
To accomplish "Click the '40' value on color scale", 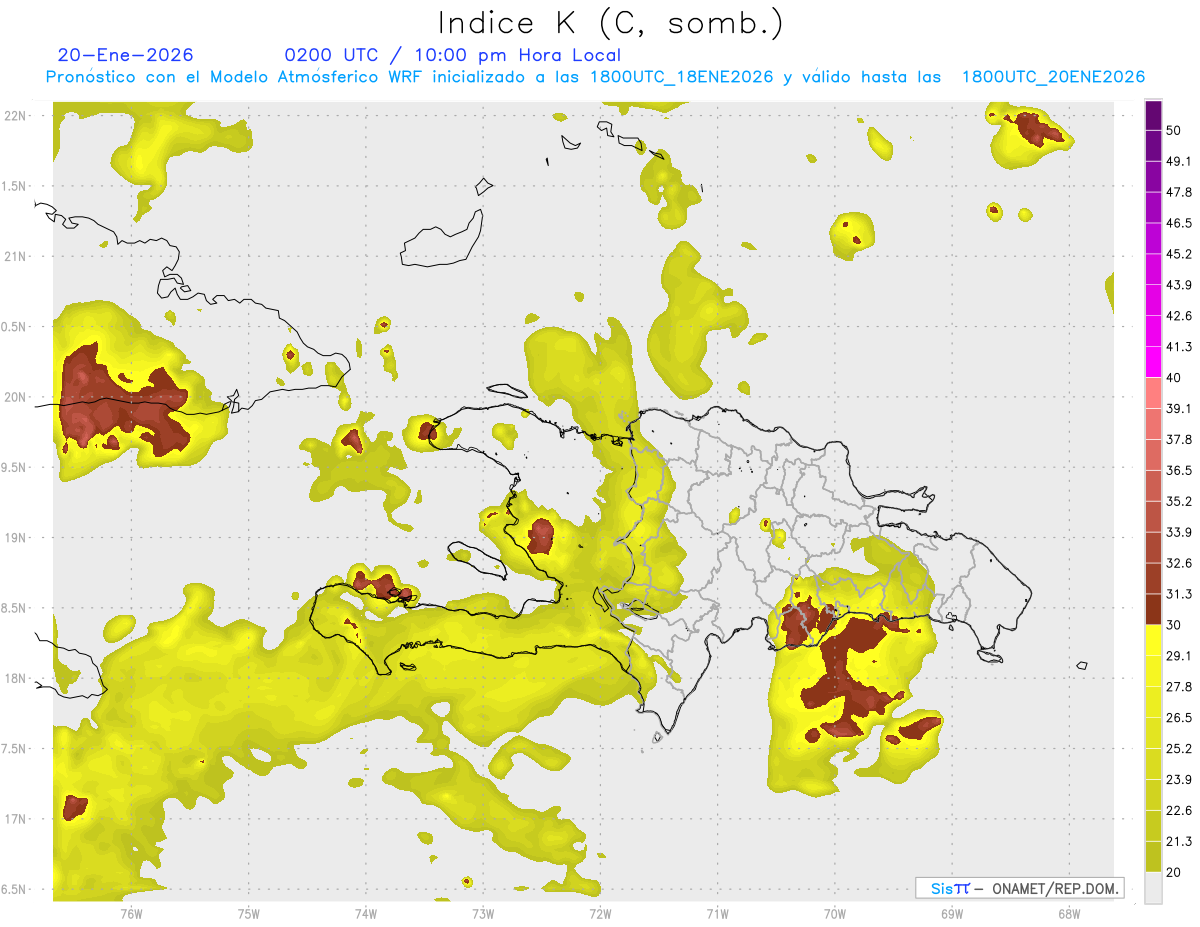I will point(1175,378).
